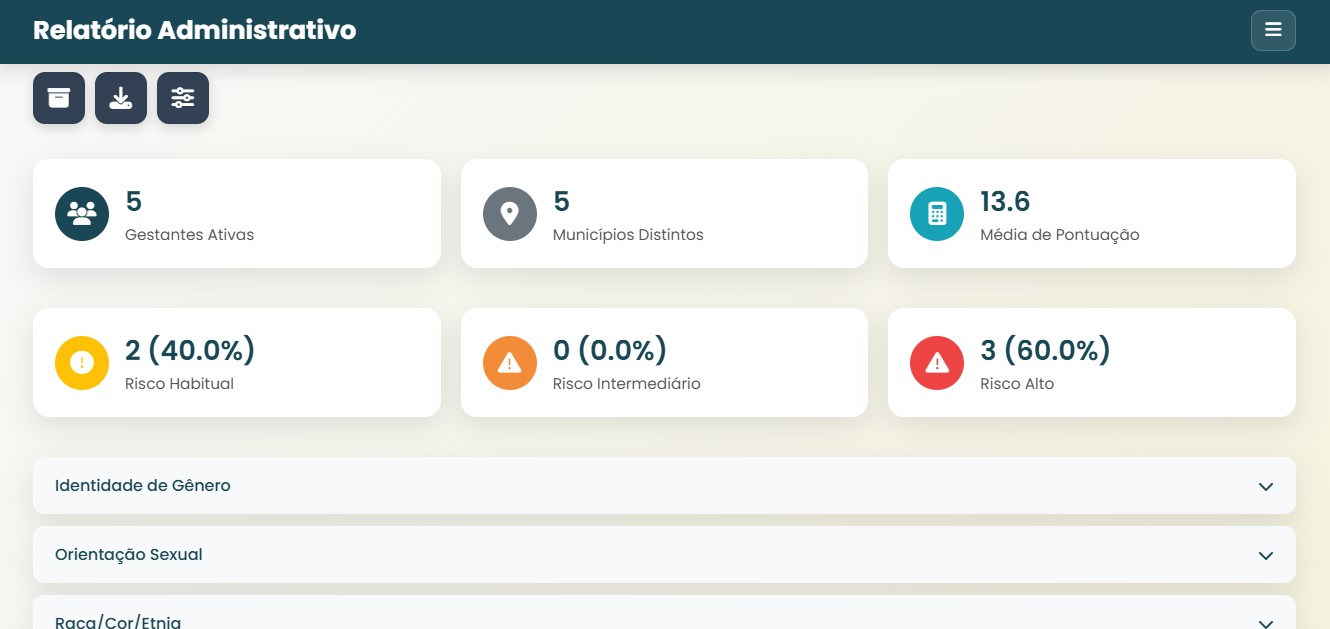Click the Gestantes Ativas people icon

[x=82, y=214]
